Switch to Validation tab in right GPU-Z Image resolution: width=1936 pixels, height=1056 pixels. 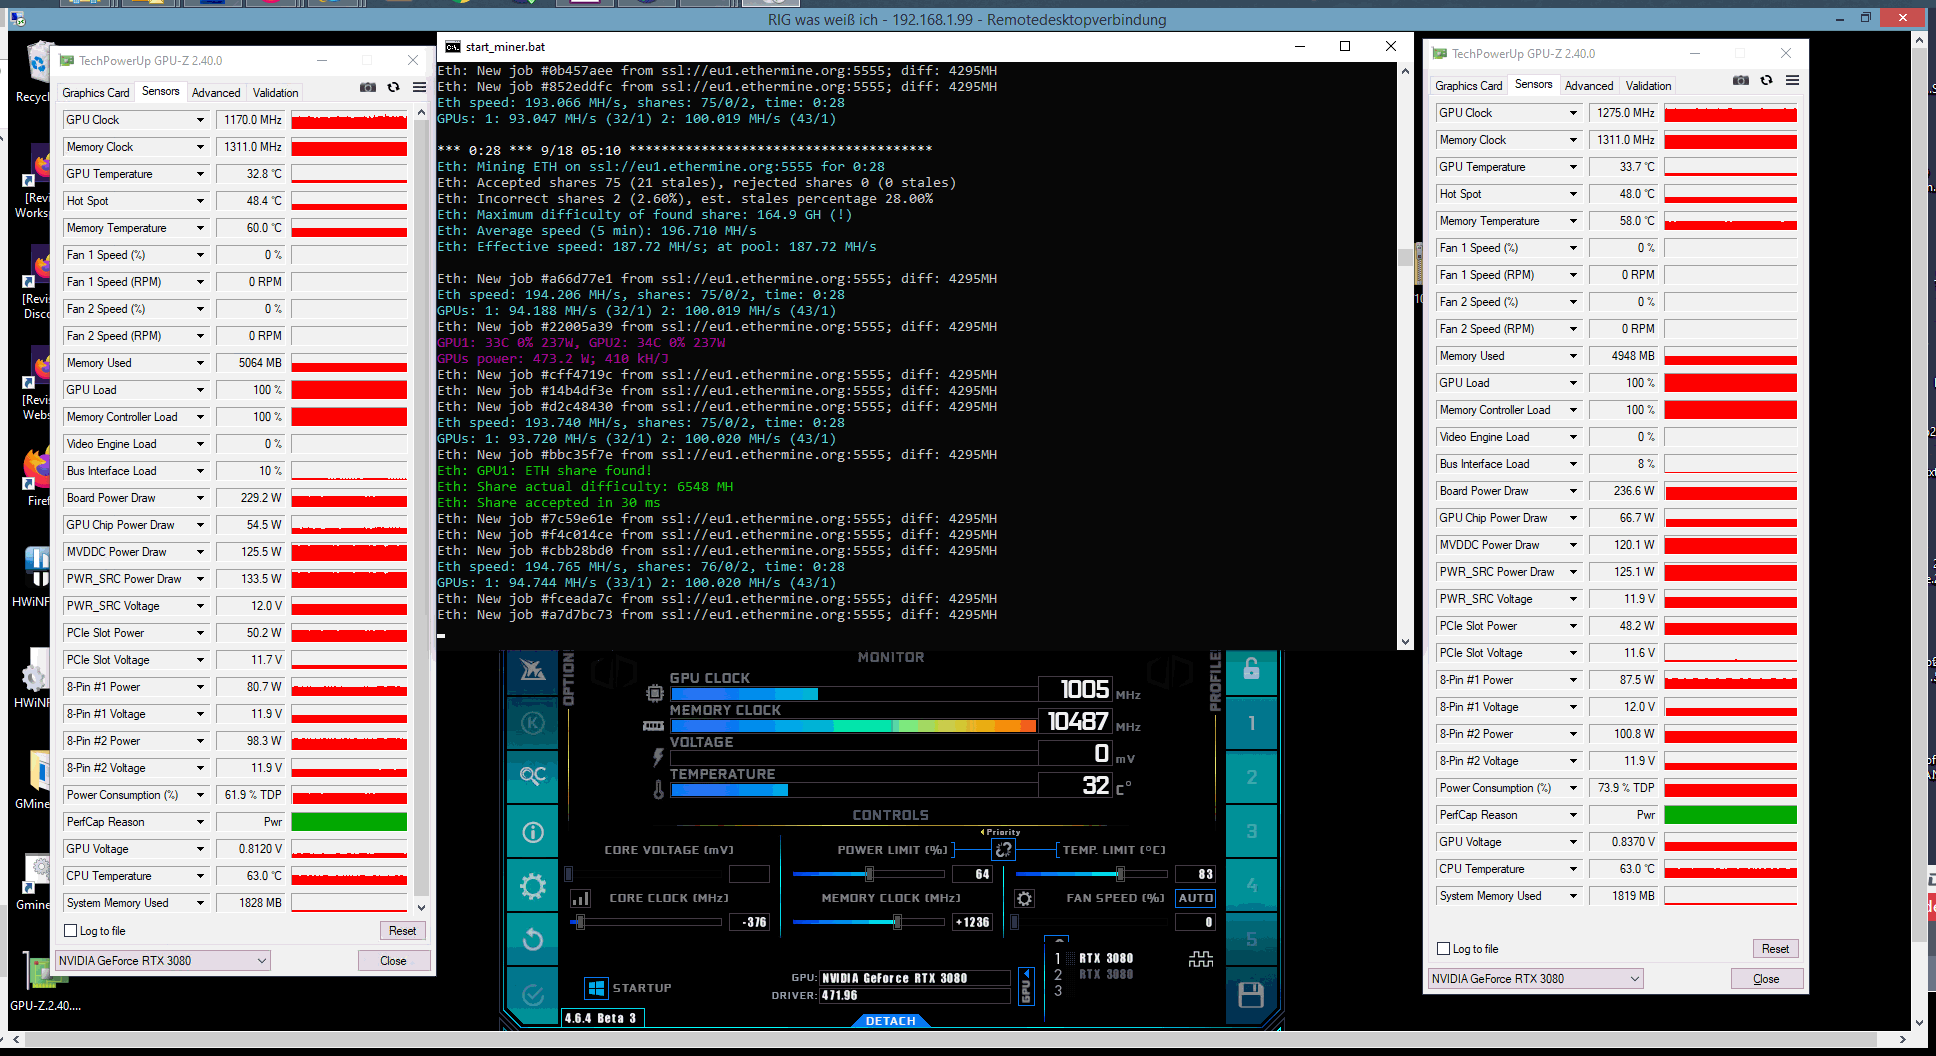point(1648,85)
